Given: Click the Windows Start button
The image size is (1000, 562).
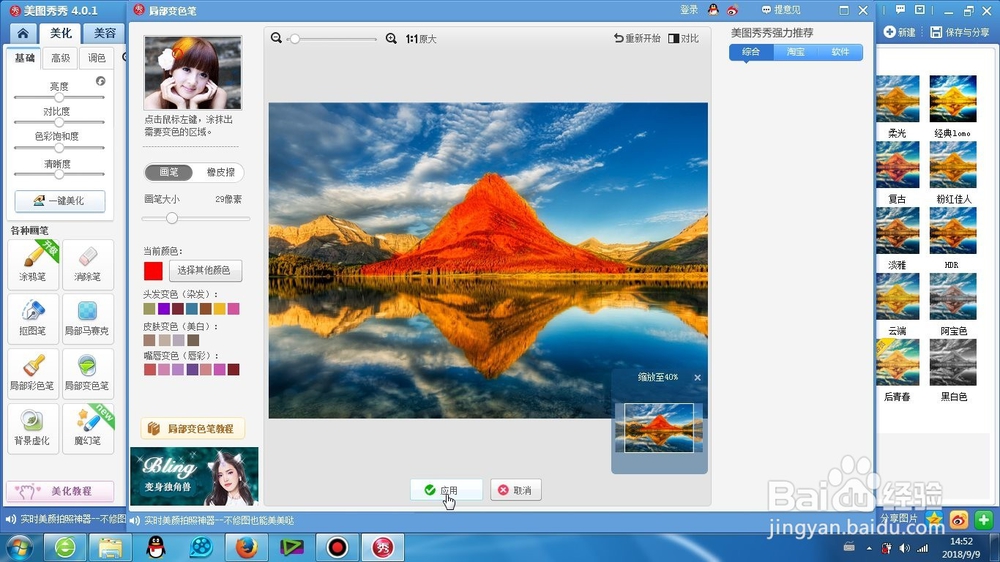Looking at the screenshot, I should [x=20, y=548].
